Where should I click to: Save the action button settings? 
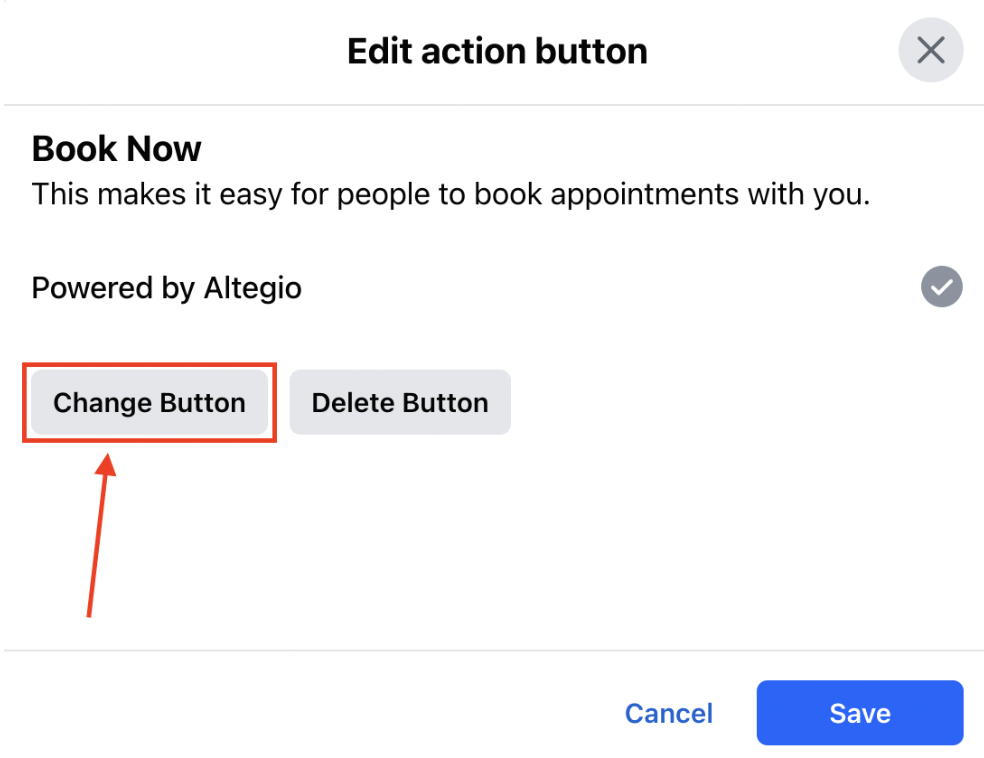pos(860,713)
